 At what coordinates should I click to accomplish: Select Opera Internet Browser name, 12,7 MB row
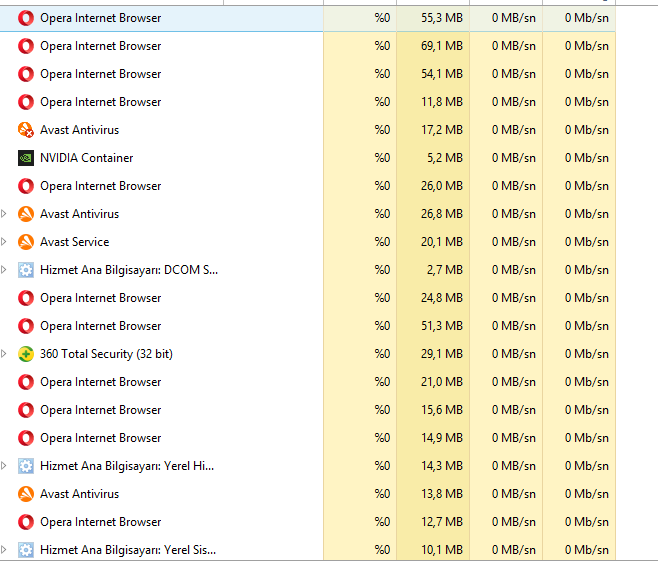pos(101,522)
